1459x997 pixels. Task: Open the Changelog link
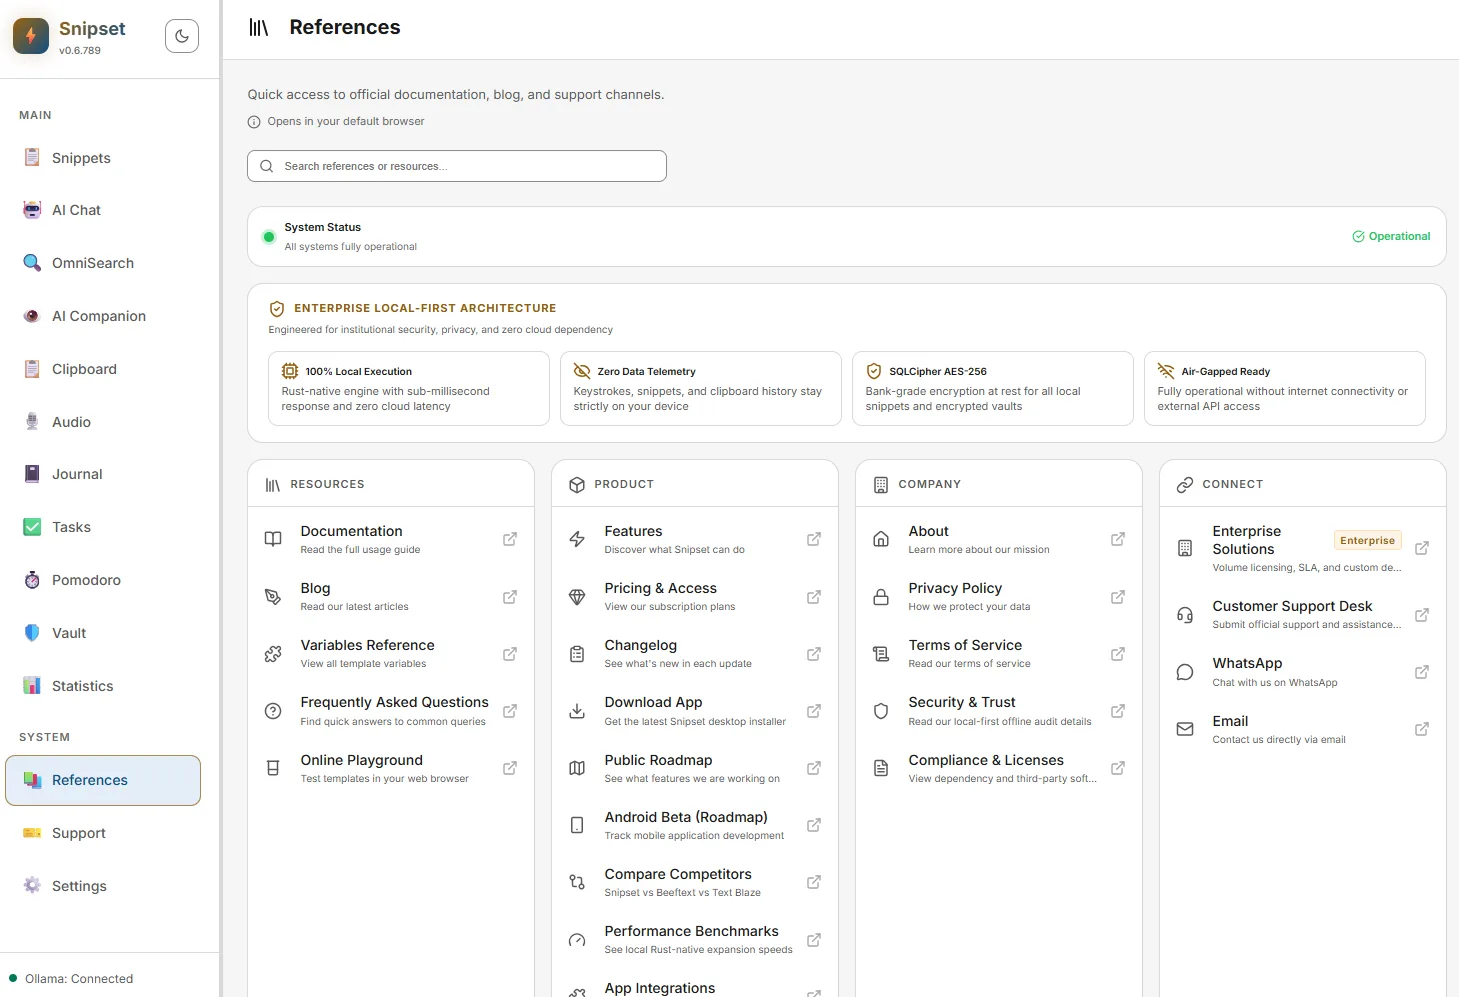tap(695, 654)
